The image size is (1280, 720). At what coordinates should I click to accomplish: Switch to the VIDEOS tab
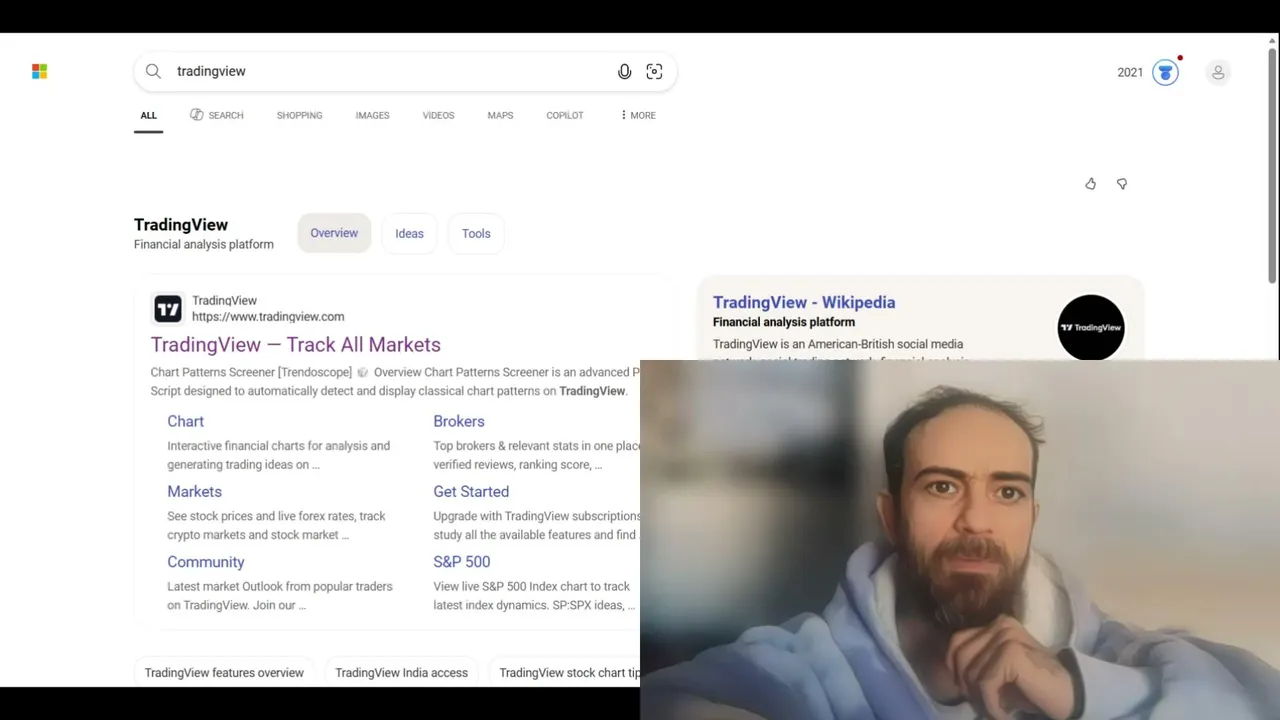point(438,115)
